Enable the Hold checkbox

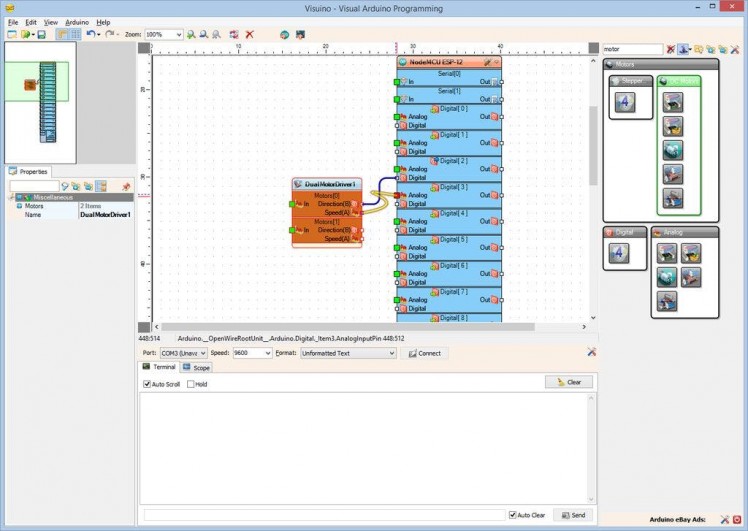click(x=191, y=384)
